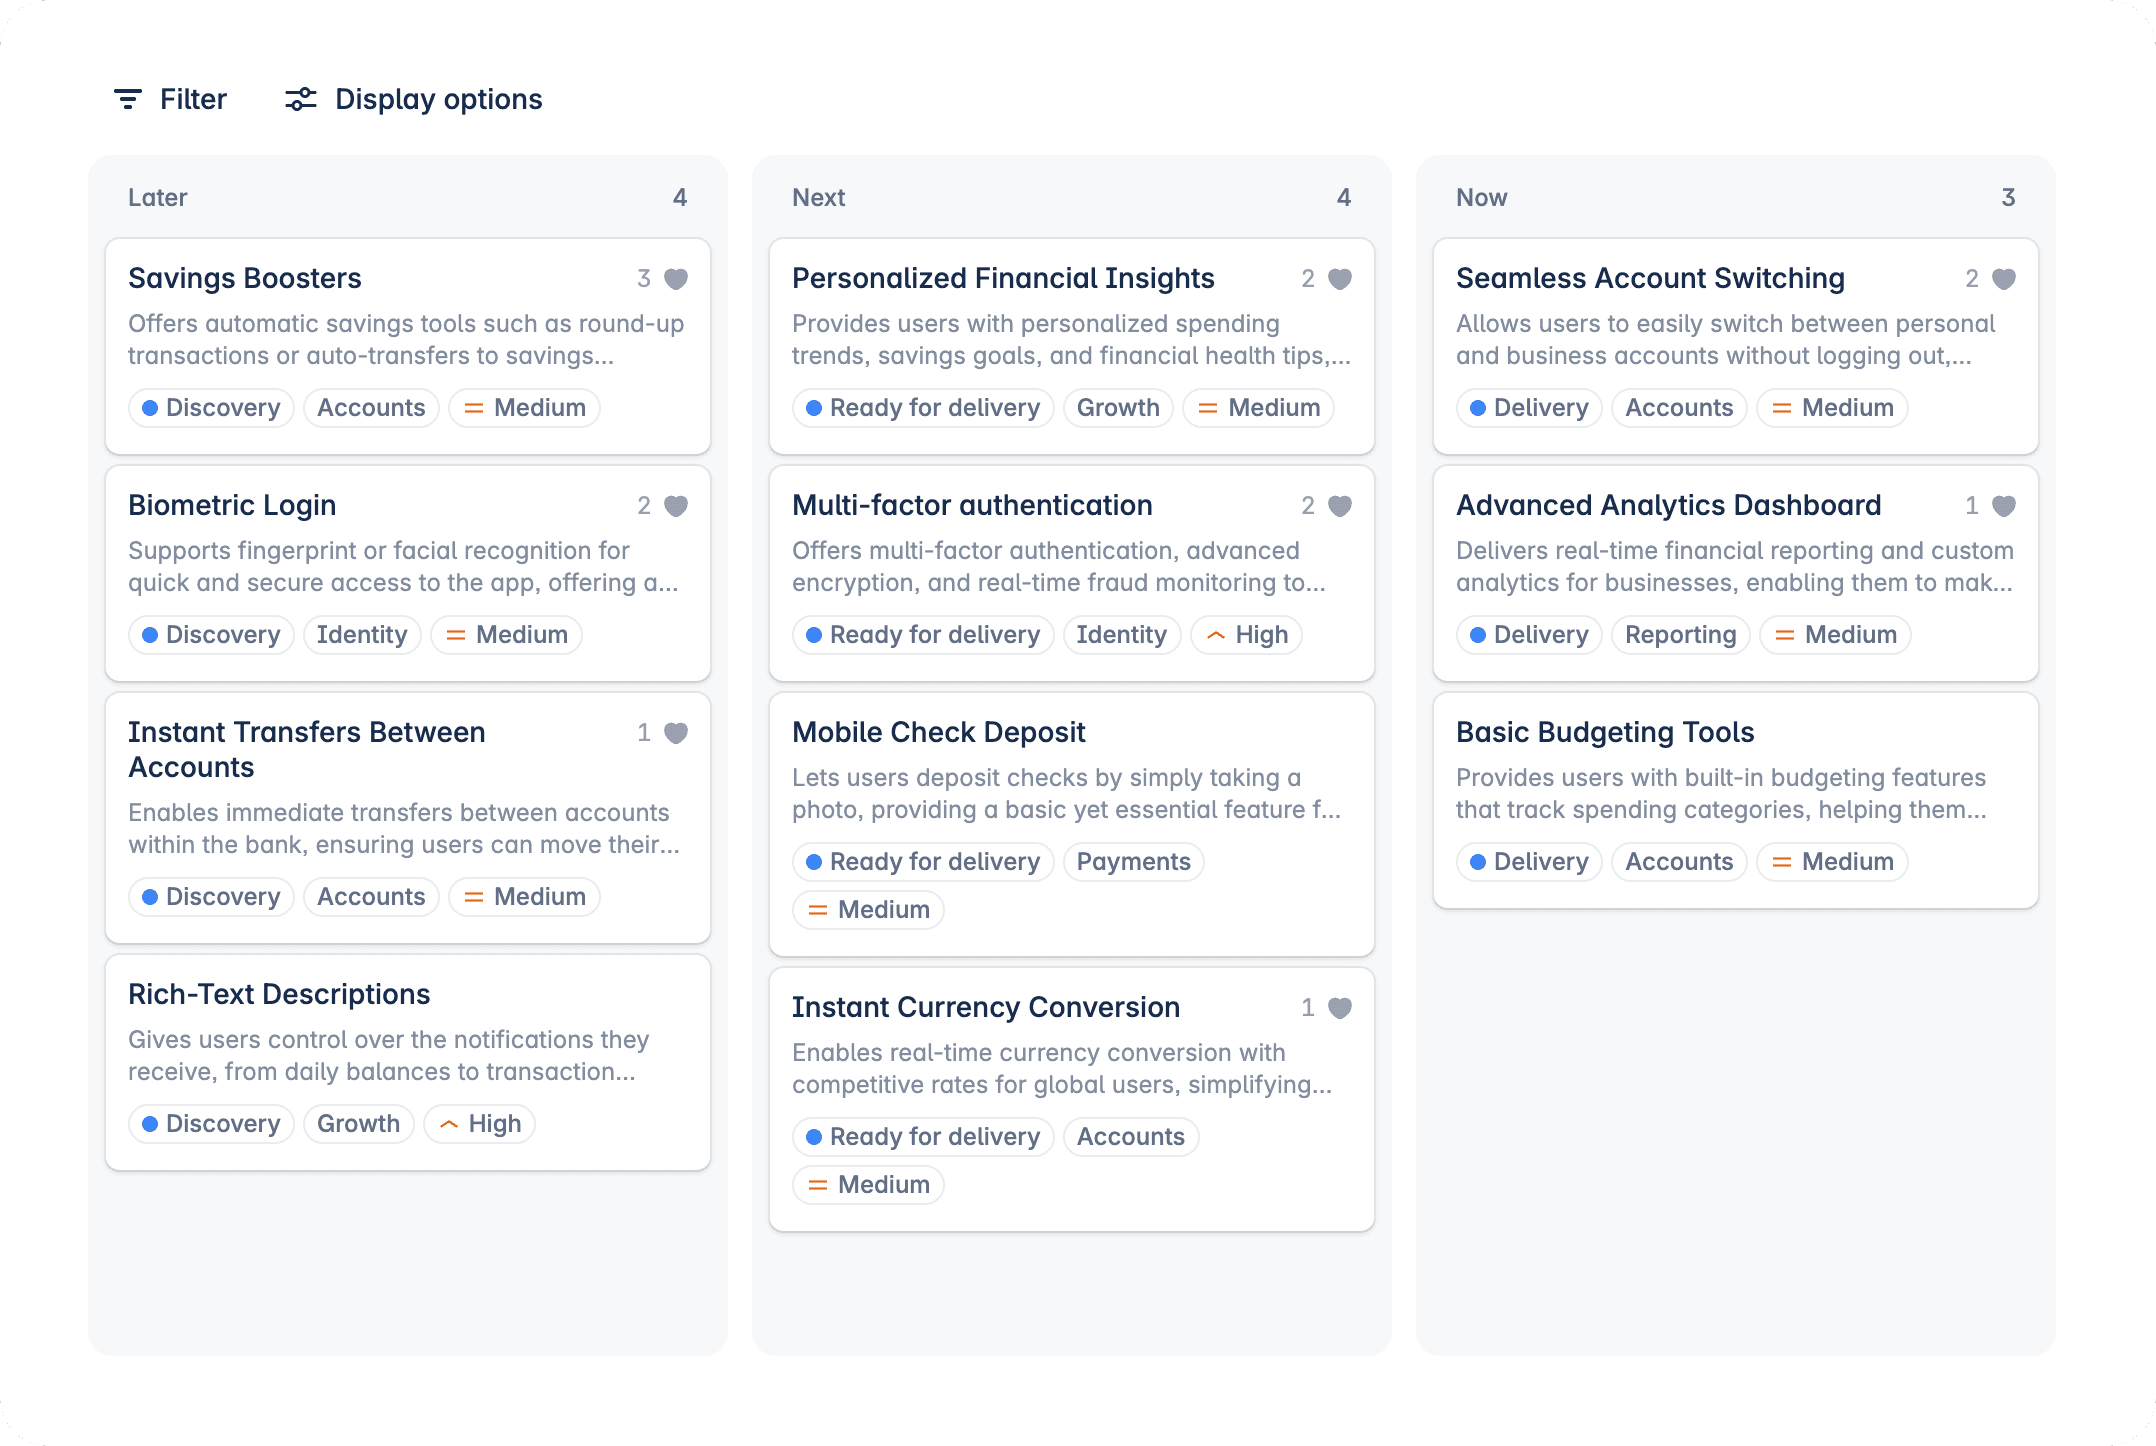Click the Payments tag on Mobile Check Deposit
The width and height of the screenshot is (2156, 1446).
(x=1133, y=862)
